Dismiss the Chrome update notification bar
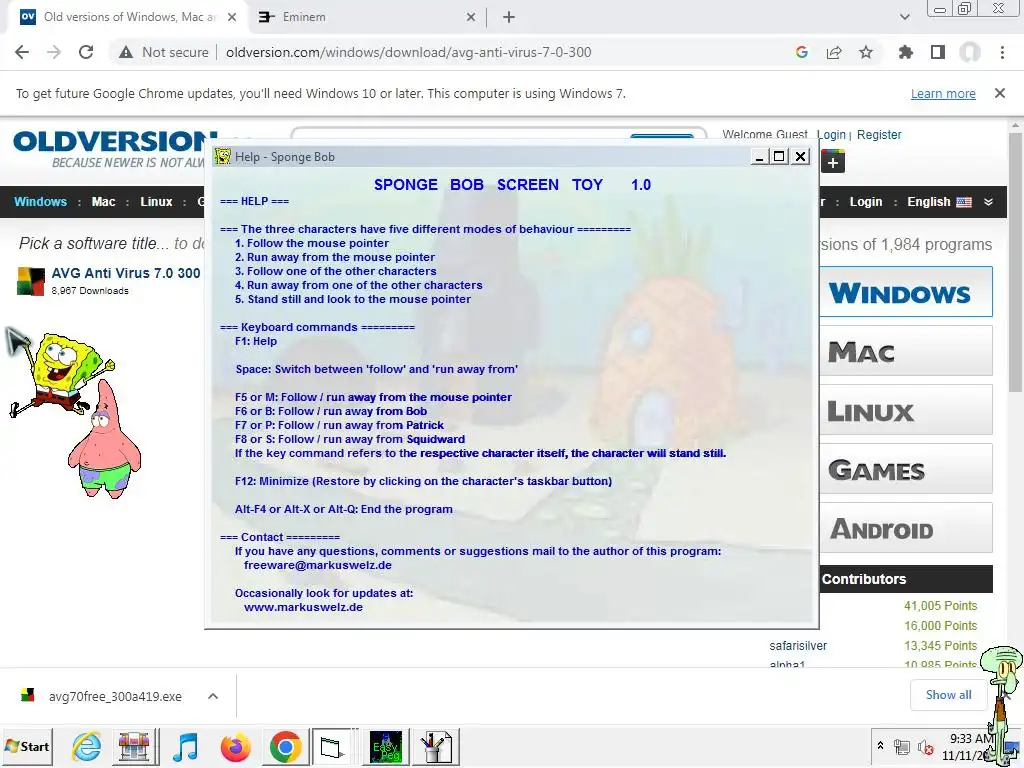 pyautogui.click(x=999, y=93)
